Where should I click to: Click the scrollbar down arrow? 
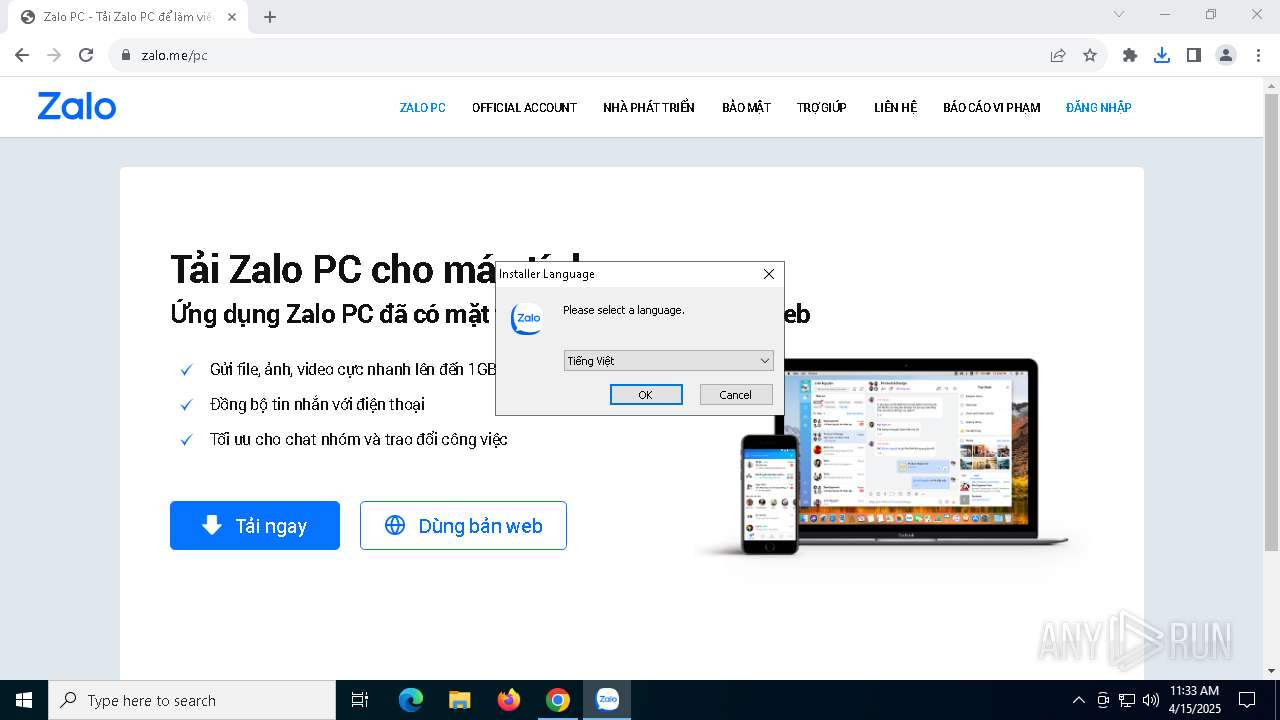(1271, 670)
